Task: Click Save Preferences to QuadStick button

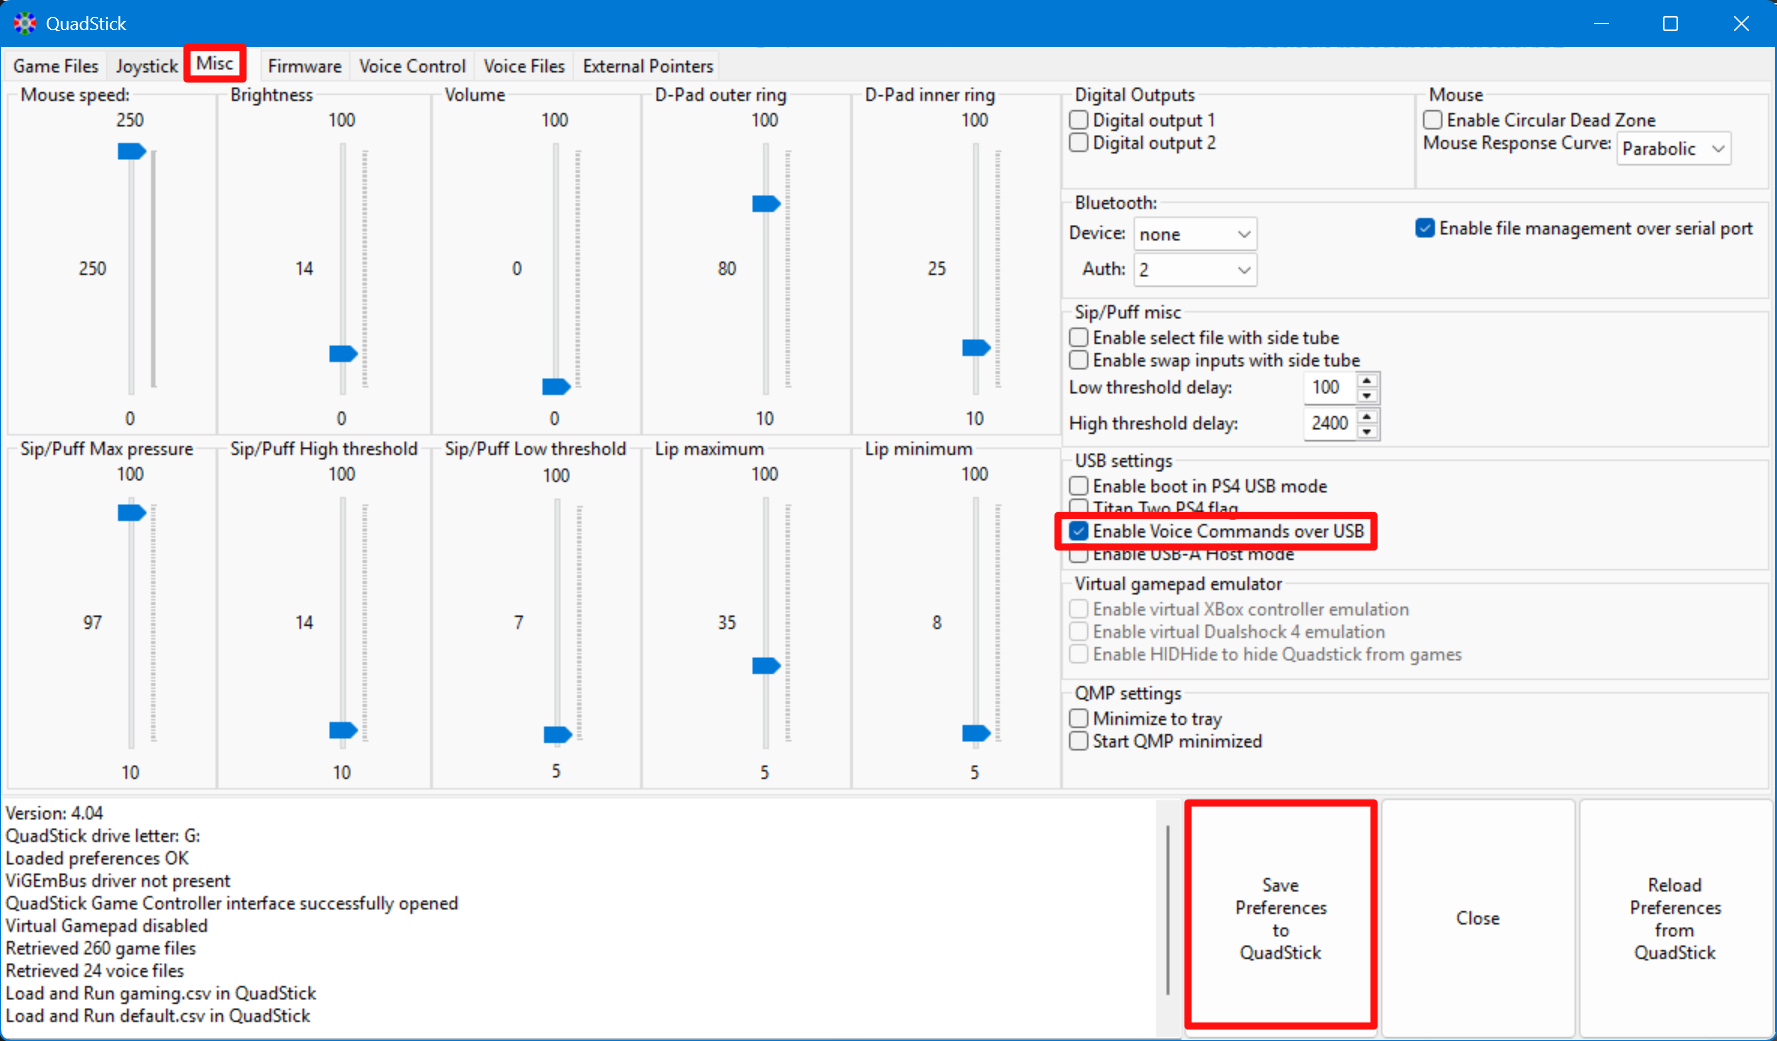Action: [1280, 918]
